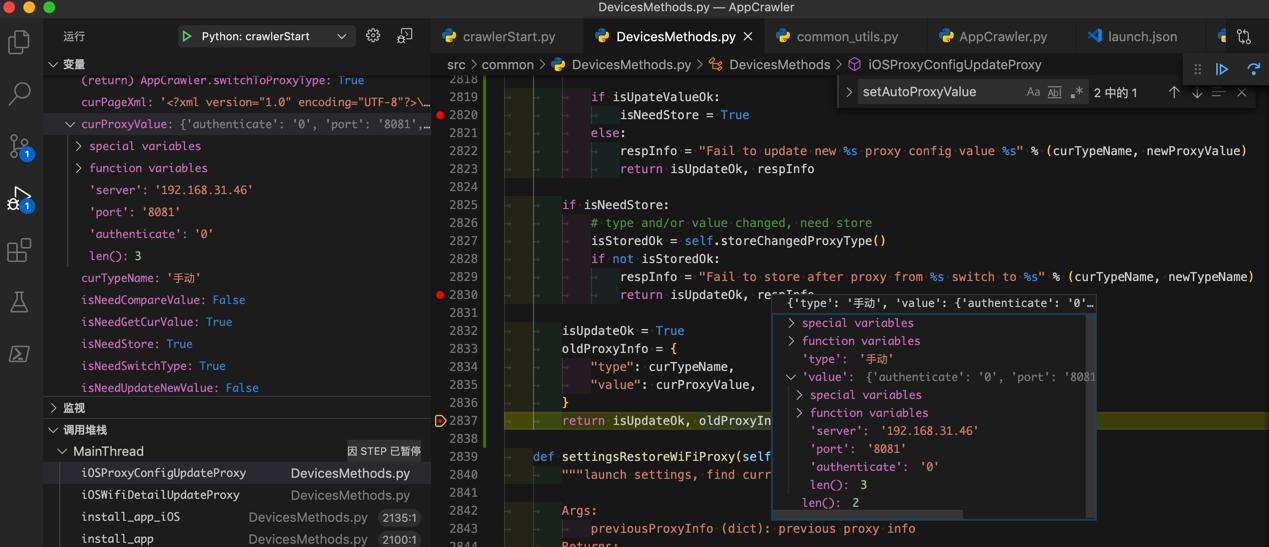This screenshot has height=547, width=1269.
Task: Go to previous find match
Action: (x=1174, y=92)
